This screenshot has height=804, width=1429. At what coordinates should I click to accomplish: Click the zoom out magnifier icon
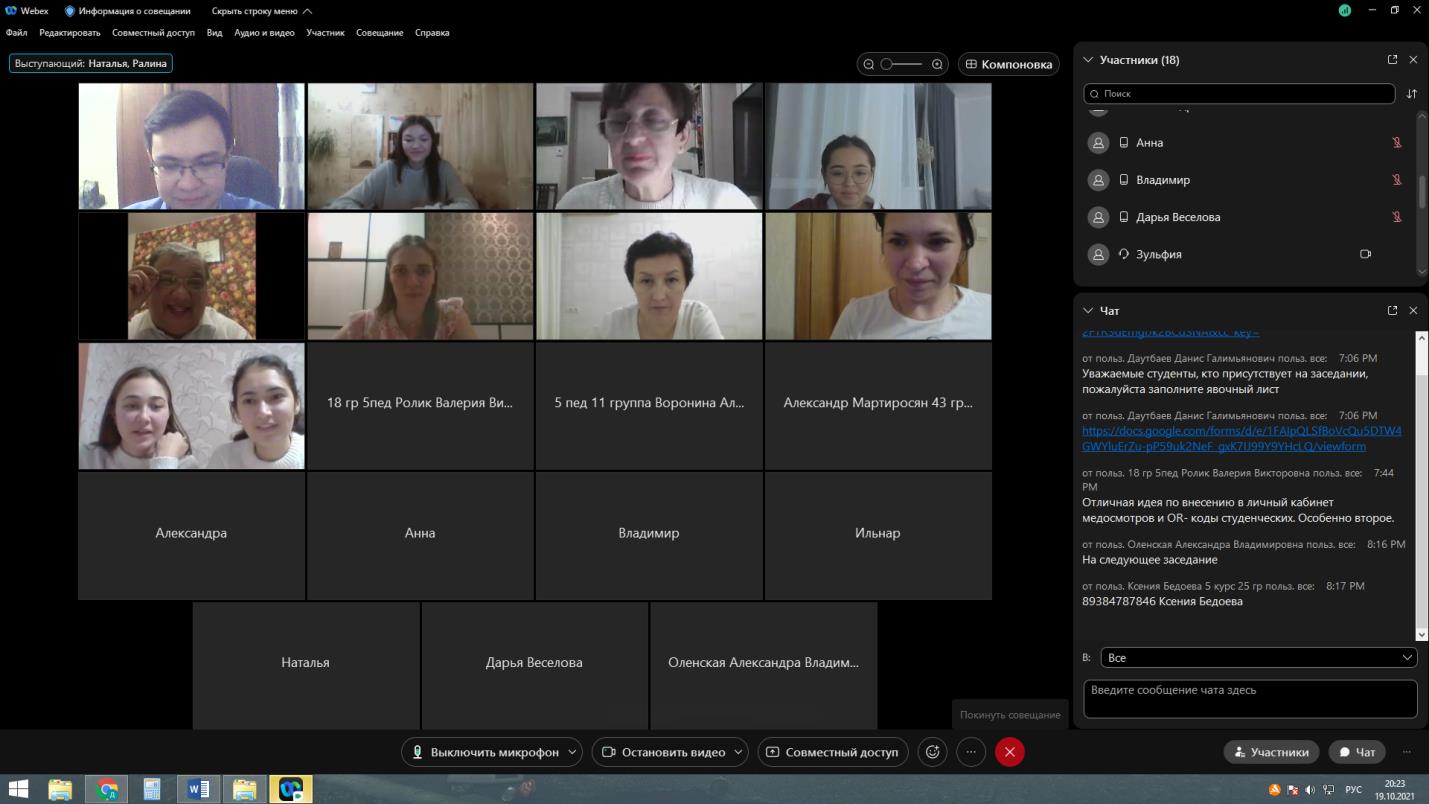point(869,64)
